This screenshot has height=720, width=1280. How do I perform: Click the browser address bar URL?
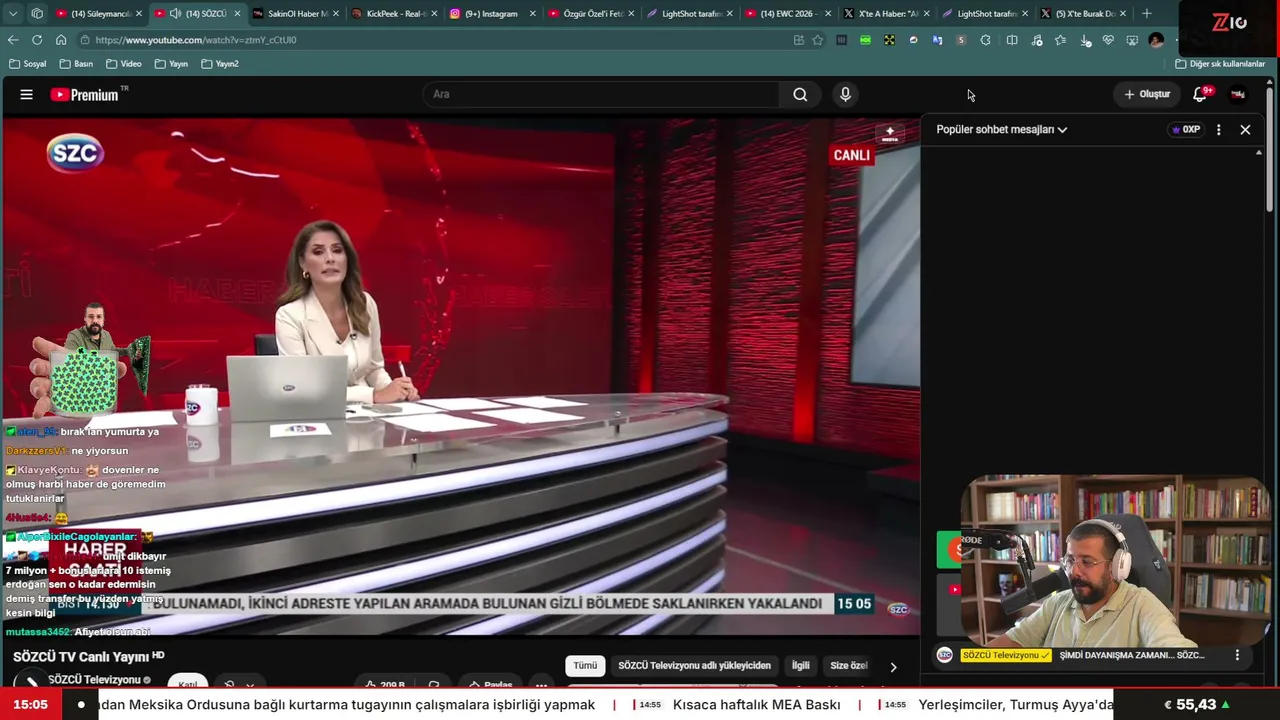point(196,40)
